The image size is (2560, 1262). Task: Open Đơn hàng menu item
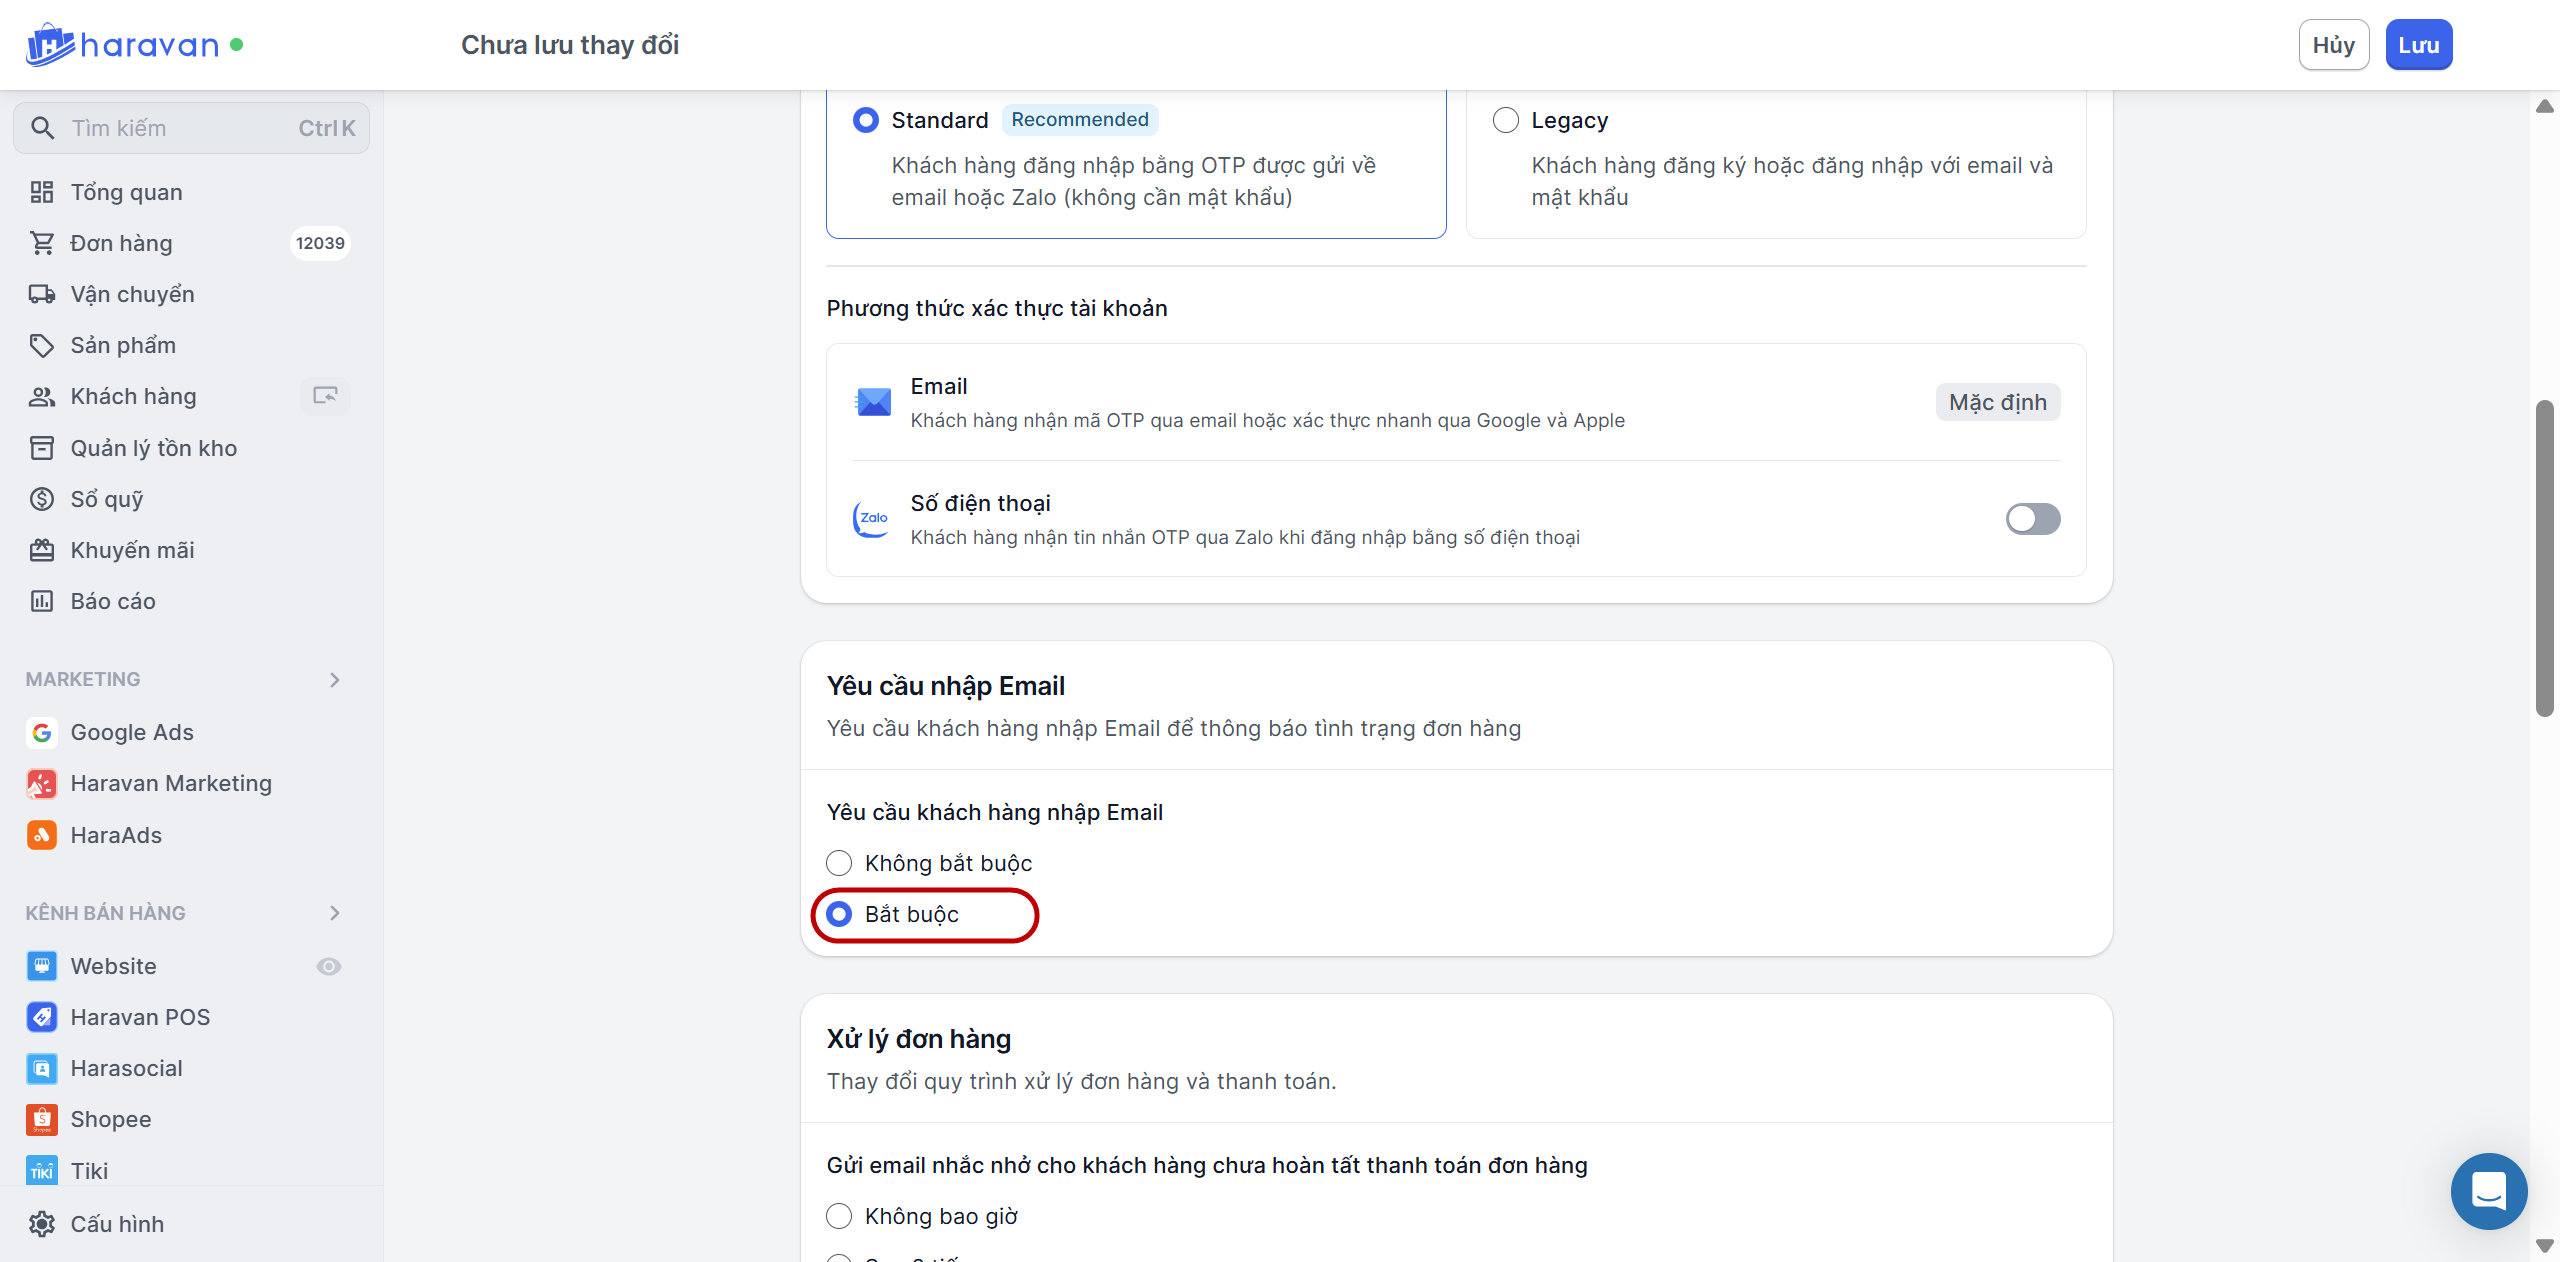(122, 243)
